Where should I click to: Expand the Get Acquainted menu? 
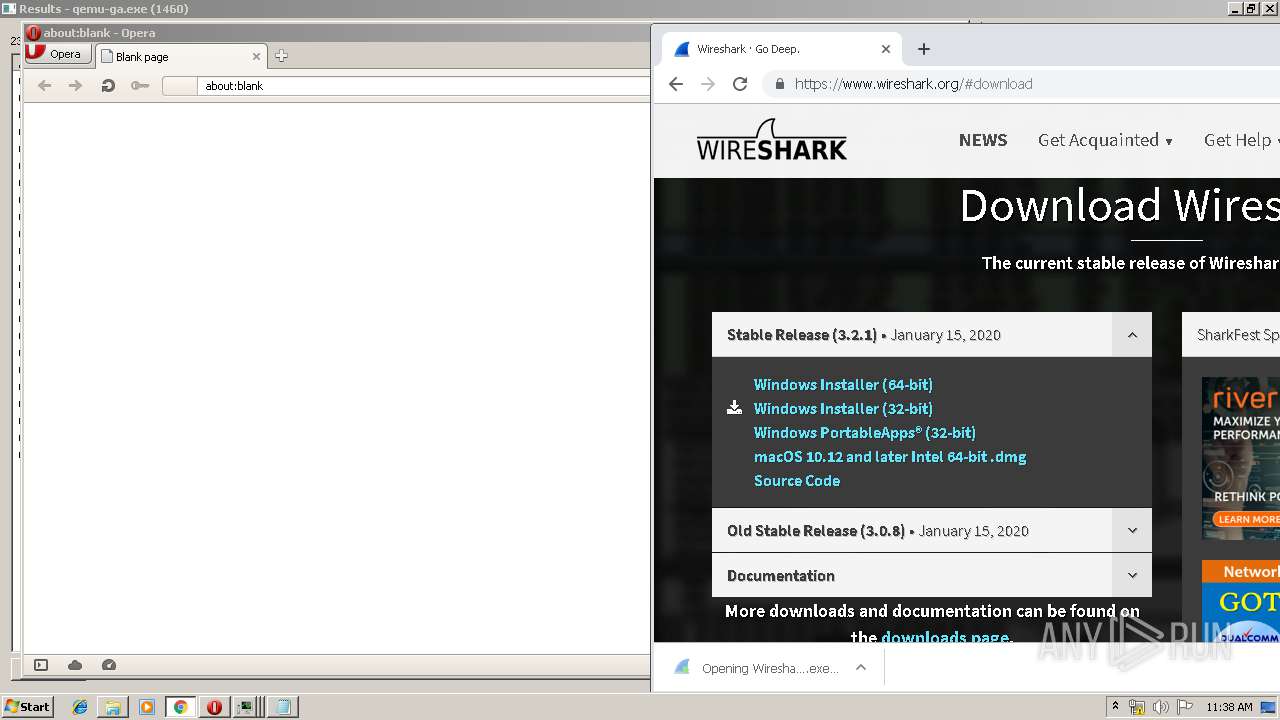point(1105,140)
